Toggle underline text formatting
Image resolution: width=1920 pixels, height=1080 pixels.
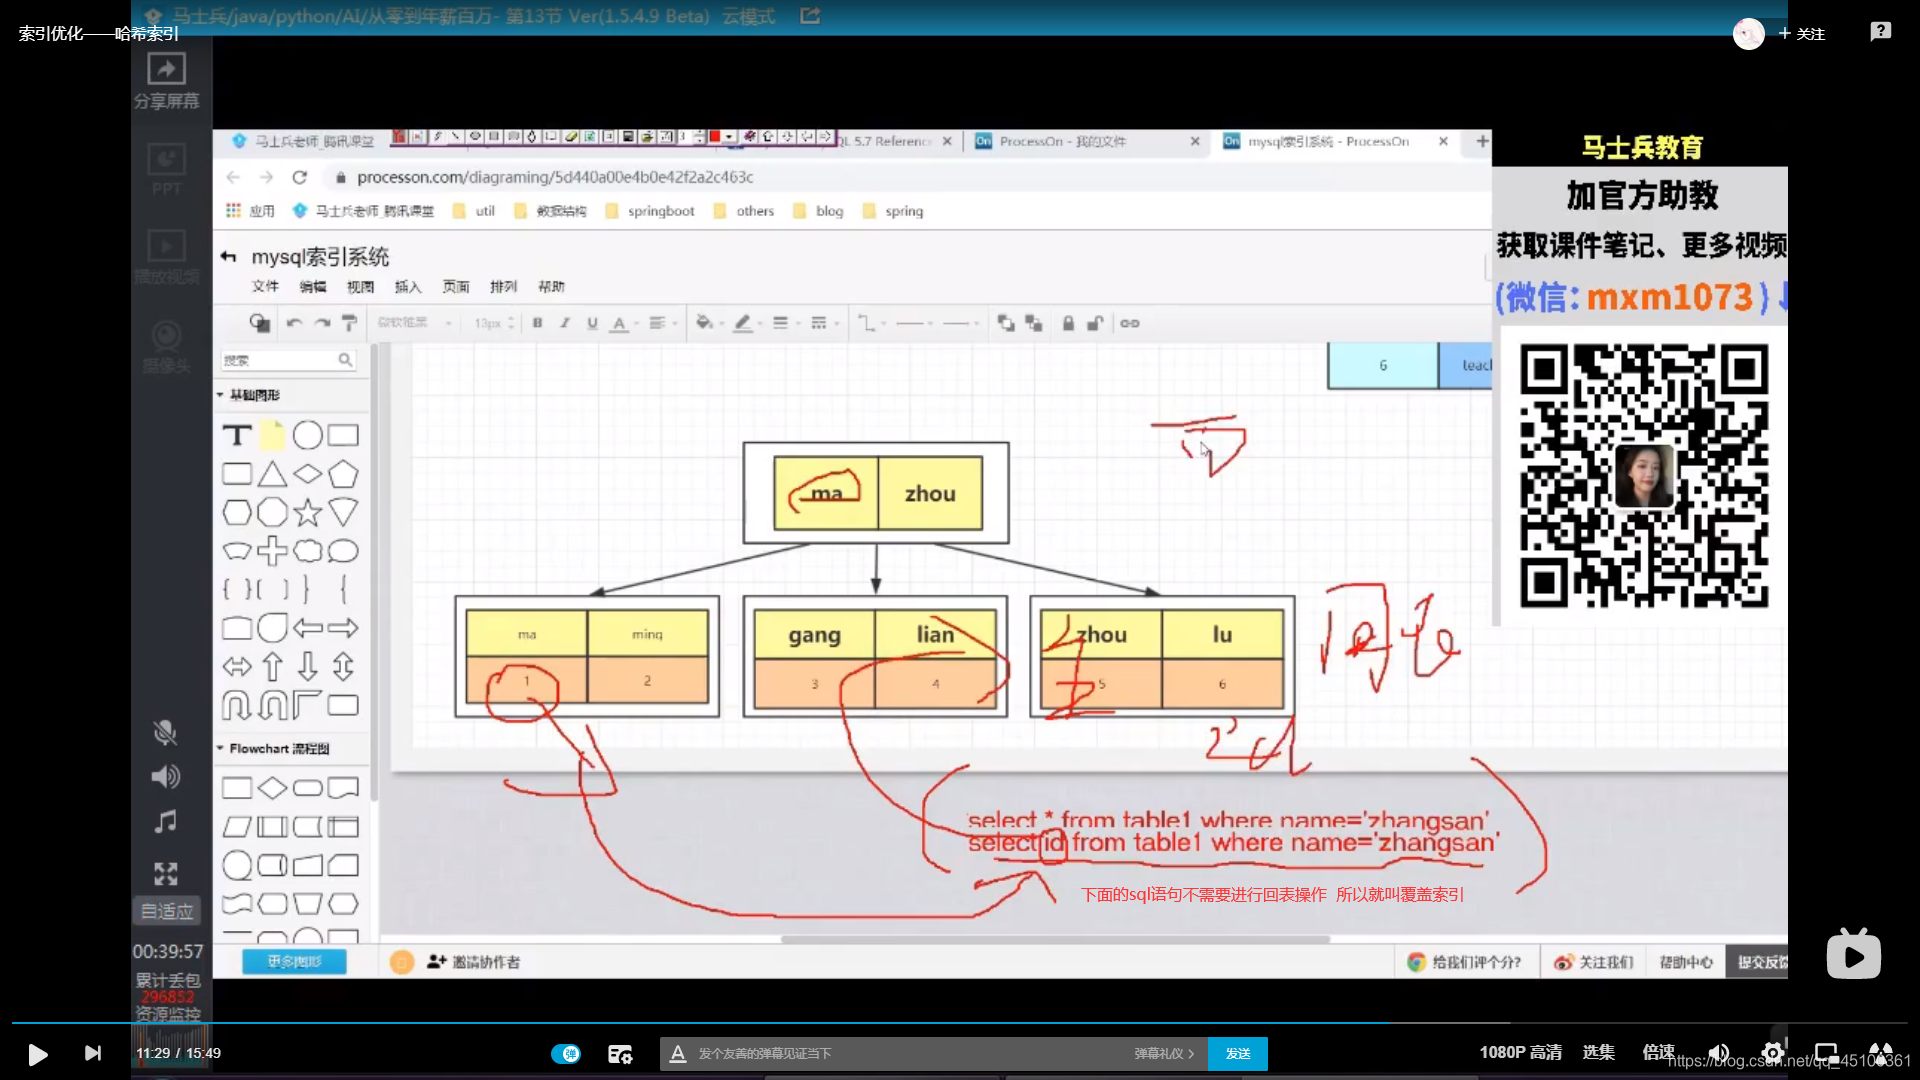click(x=592, y=323)
